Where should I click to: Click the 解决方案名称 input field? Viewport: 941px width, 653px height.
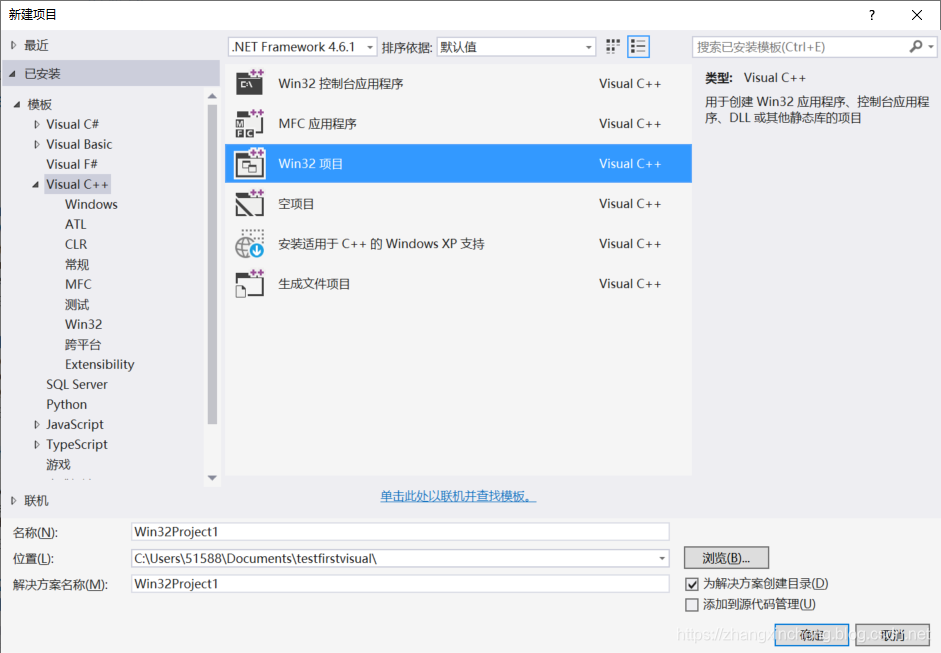coord(400,584)
